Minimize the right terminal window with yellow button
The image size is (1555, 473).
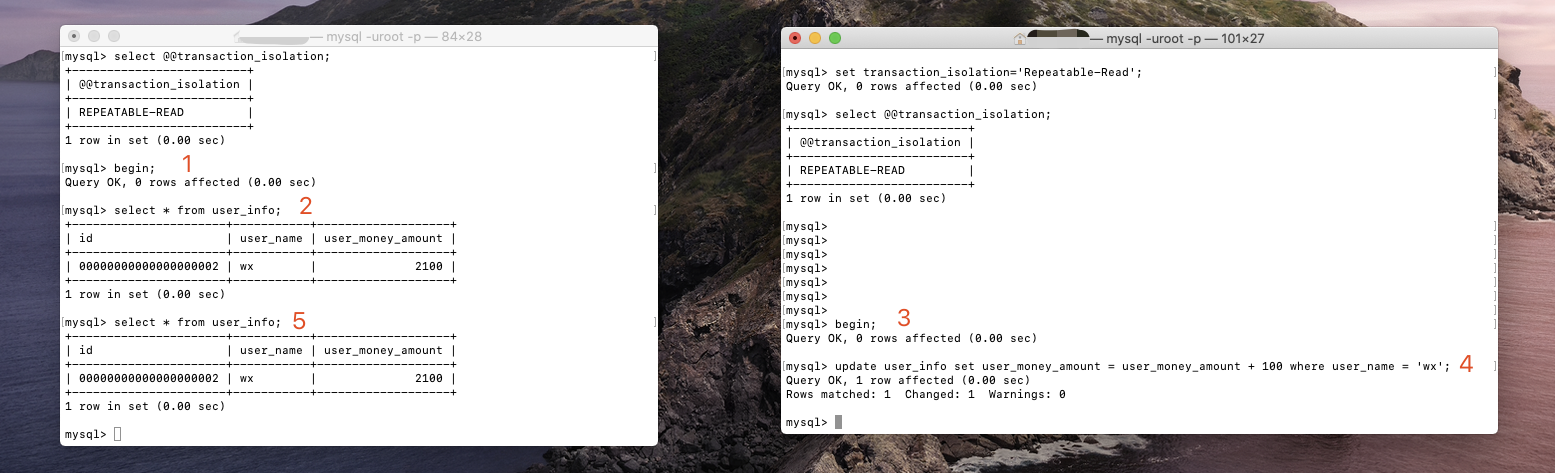click(x=815, y=38)
